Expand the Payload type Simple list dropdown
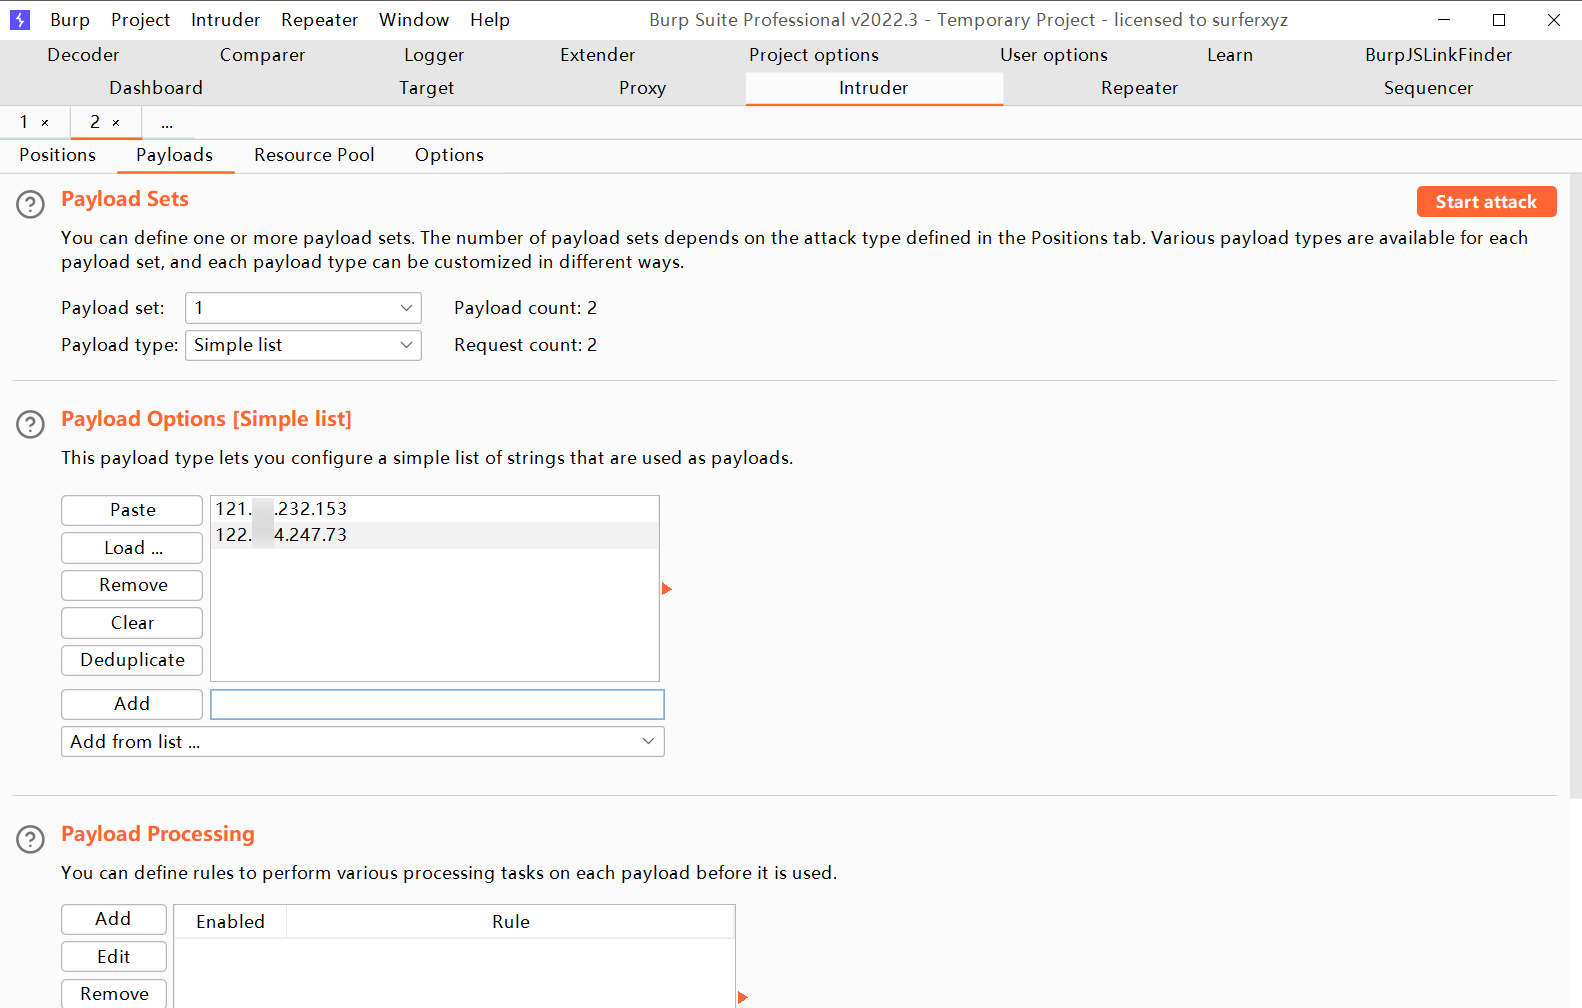This screenshot has height=1008, width=1582. coord(303,345)
